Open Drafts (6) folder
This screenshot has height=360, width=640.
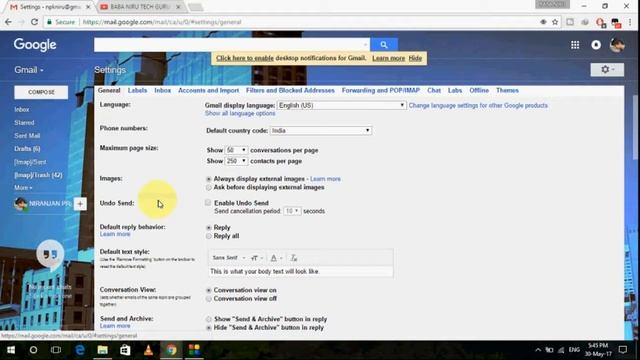tap(27, 149)
